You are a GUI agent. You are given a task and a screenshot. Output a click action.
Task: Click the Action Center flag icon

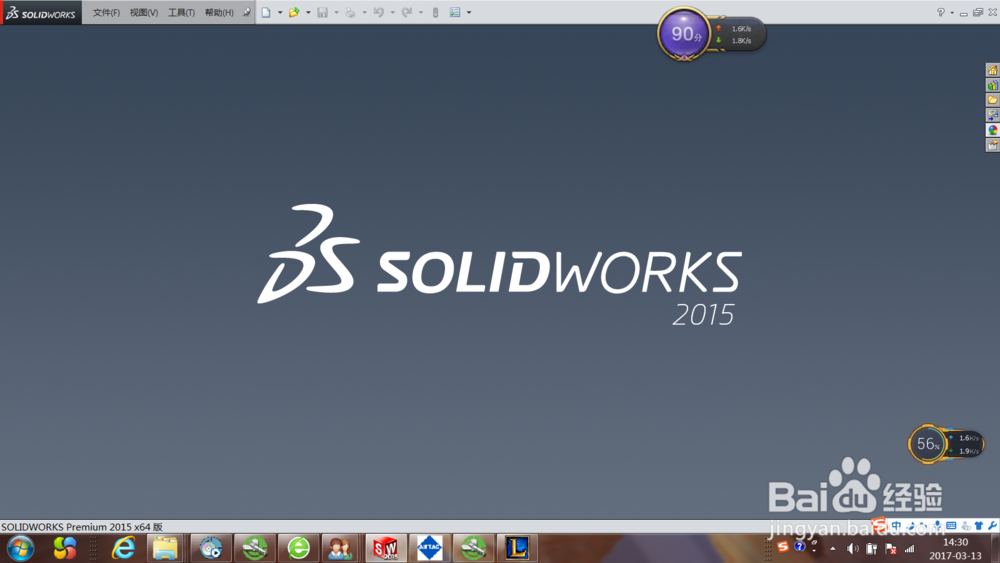pyautogui.click(x=891, y=549)
